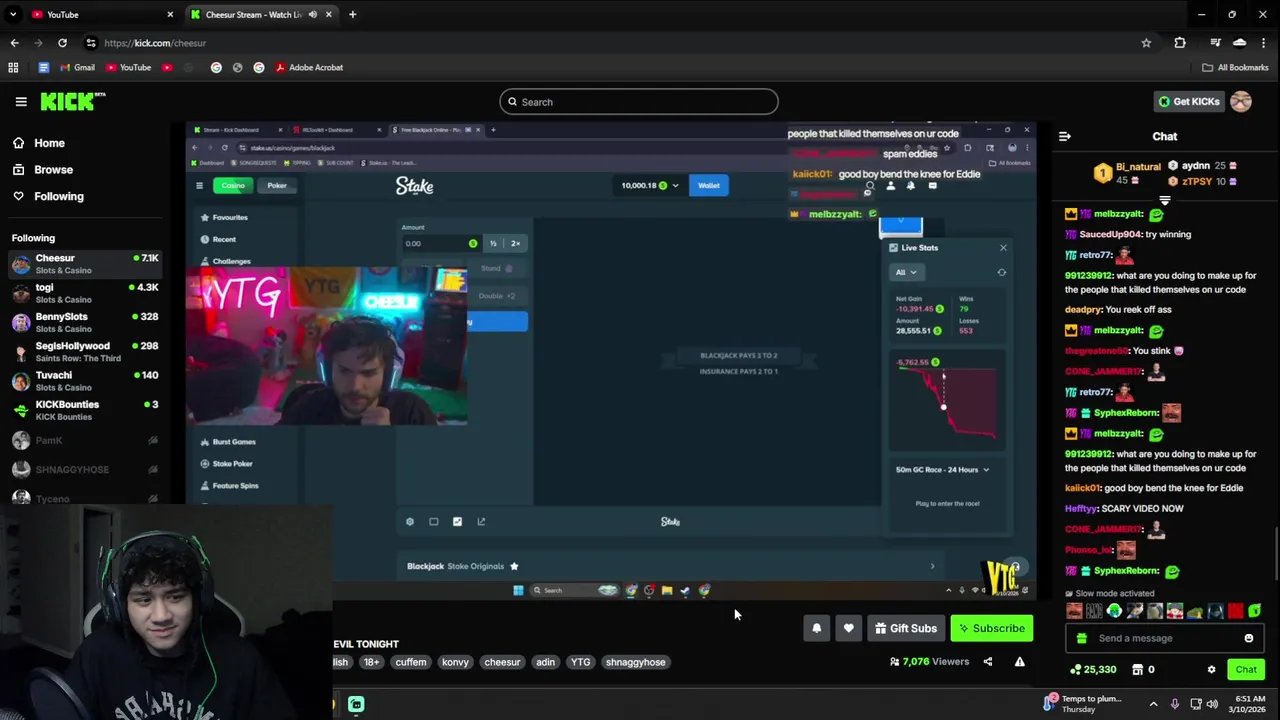Expand the chat leaderboard chevron
Image resolution: width=1280 pixels, height=720 pixels.
[x=1164, y=200]
